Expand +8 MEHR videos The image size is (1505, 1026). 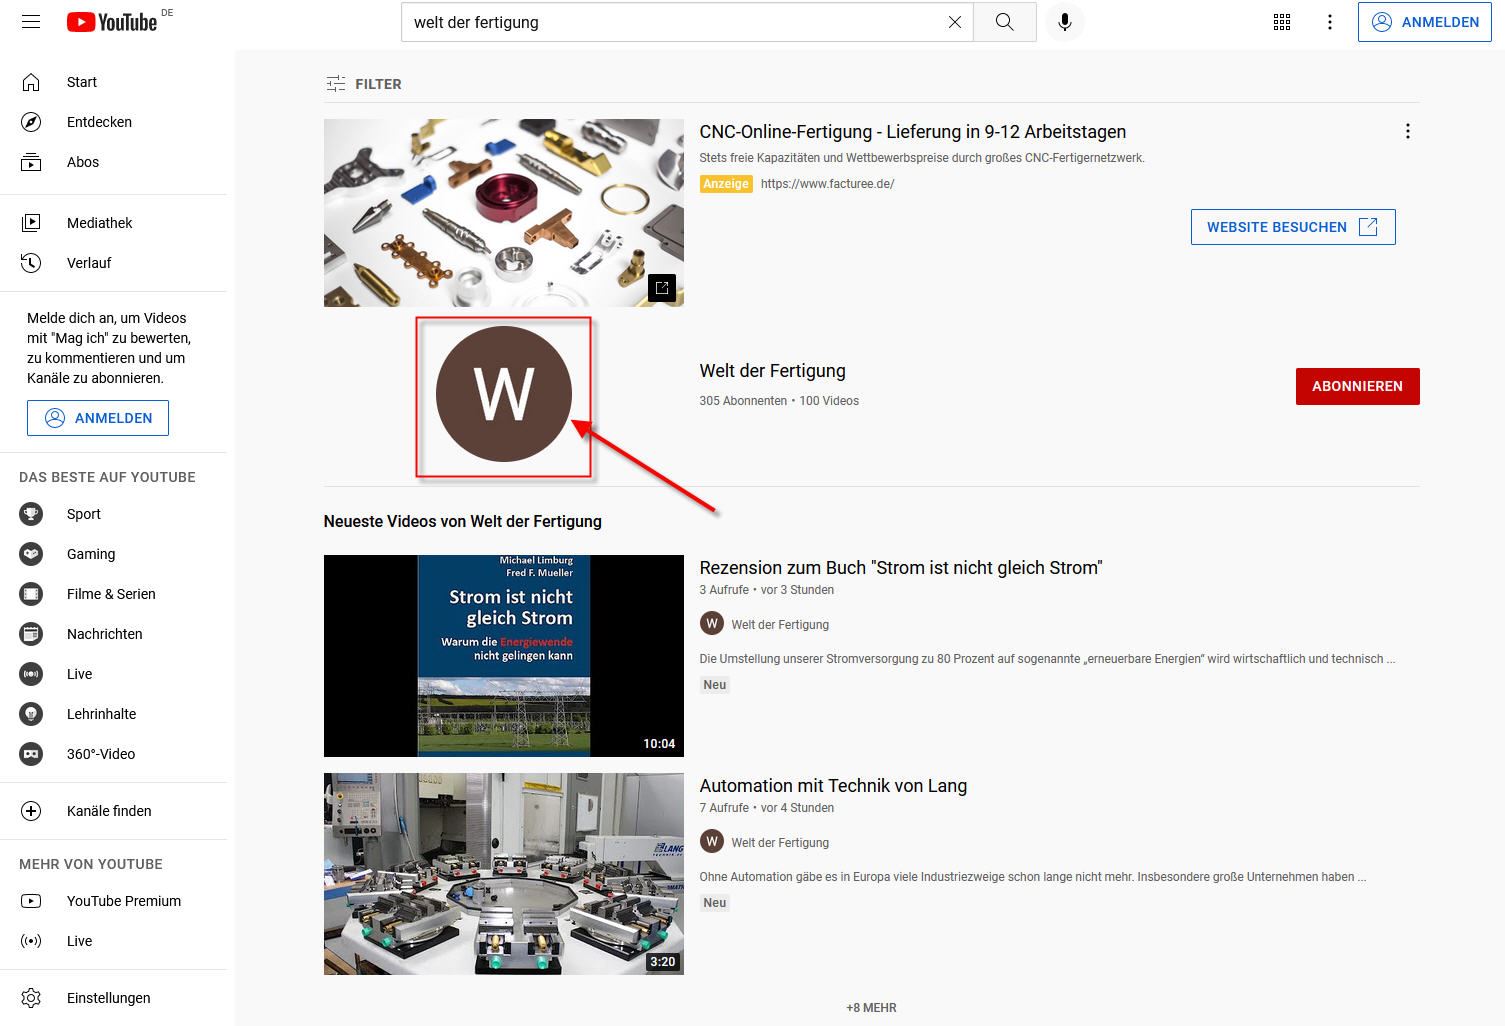871,1008
